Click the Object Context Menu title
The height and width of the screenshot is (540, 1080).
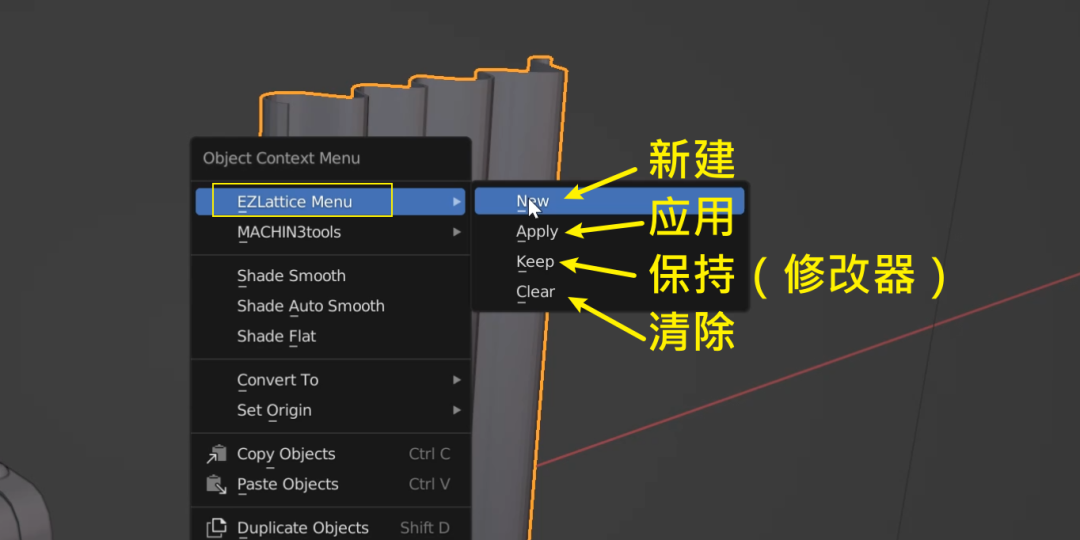(x=281, y=158)
